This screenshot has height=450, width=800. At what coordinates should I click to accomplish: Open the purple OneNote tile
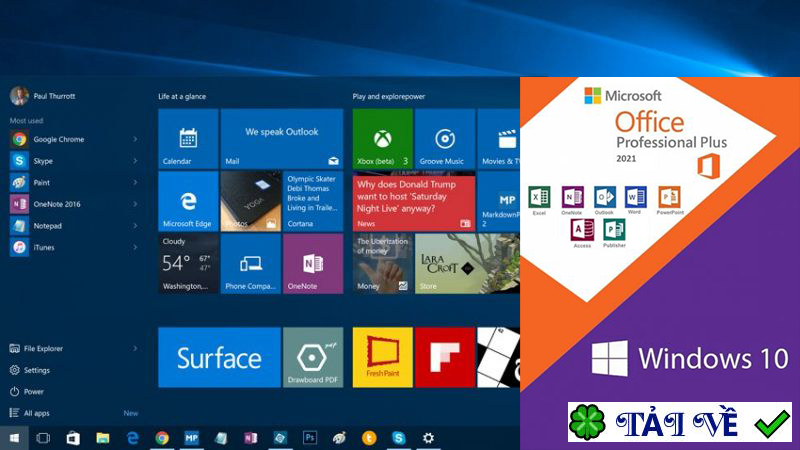(x=313, y=263)
